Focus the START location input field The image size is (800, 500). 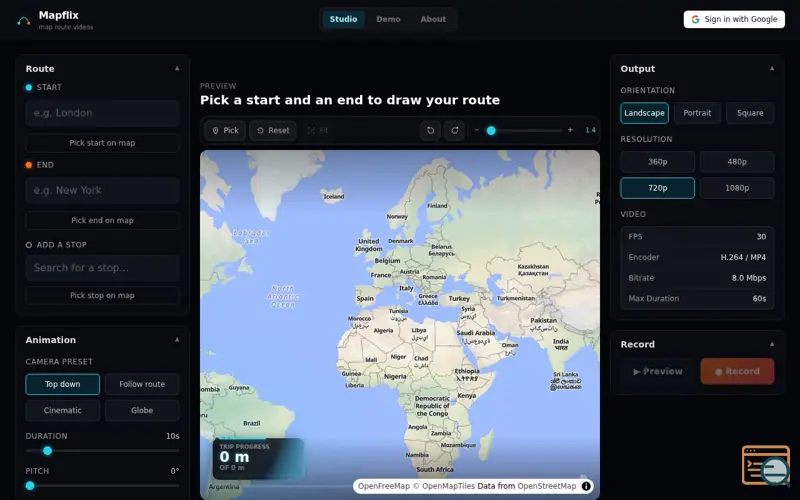pos(103,113)
